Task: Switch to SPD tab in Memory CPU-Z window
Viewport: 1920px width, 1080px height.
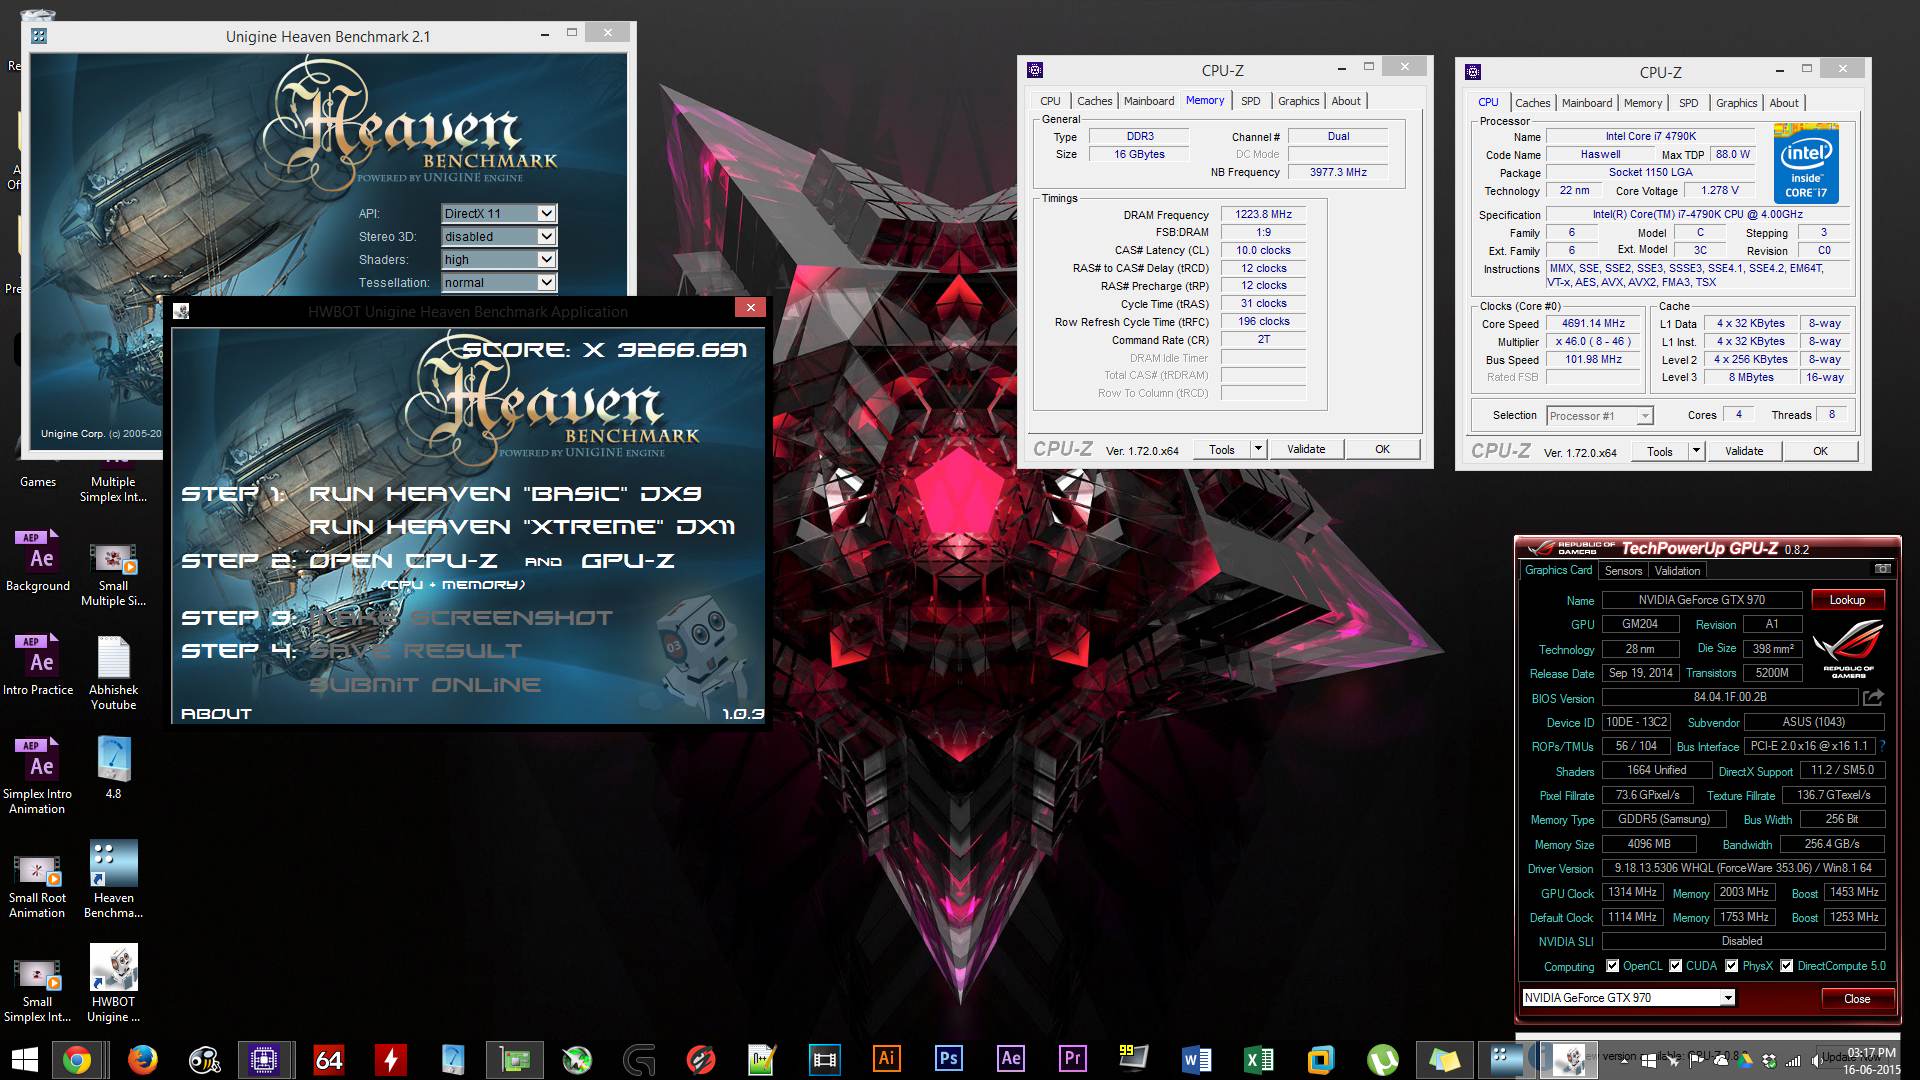Action: [x=1250, y=101]
